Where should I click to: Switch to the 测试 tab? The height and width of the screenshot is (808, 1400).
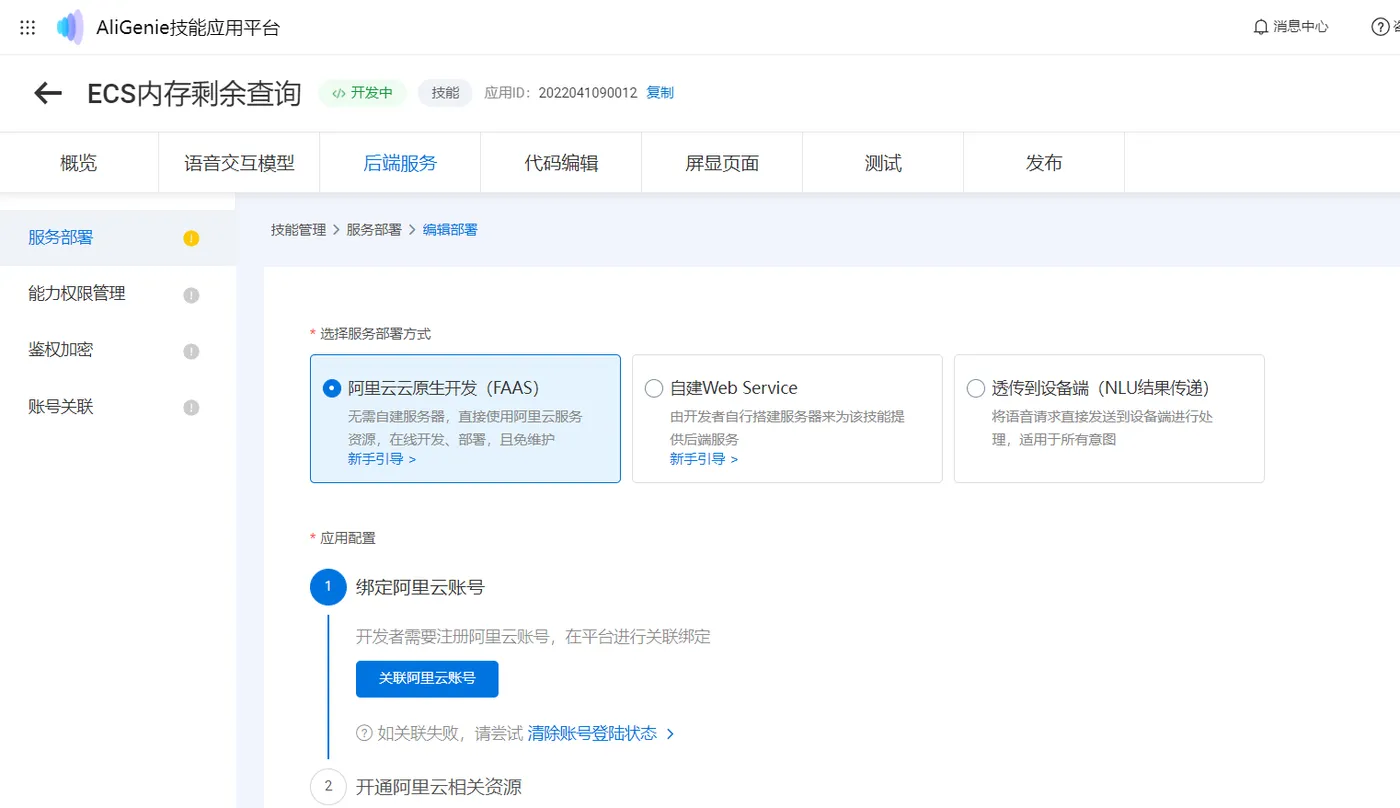(883, 163)
